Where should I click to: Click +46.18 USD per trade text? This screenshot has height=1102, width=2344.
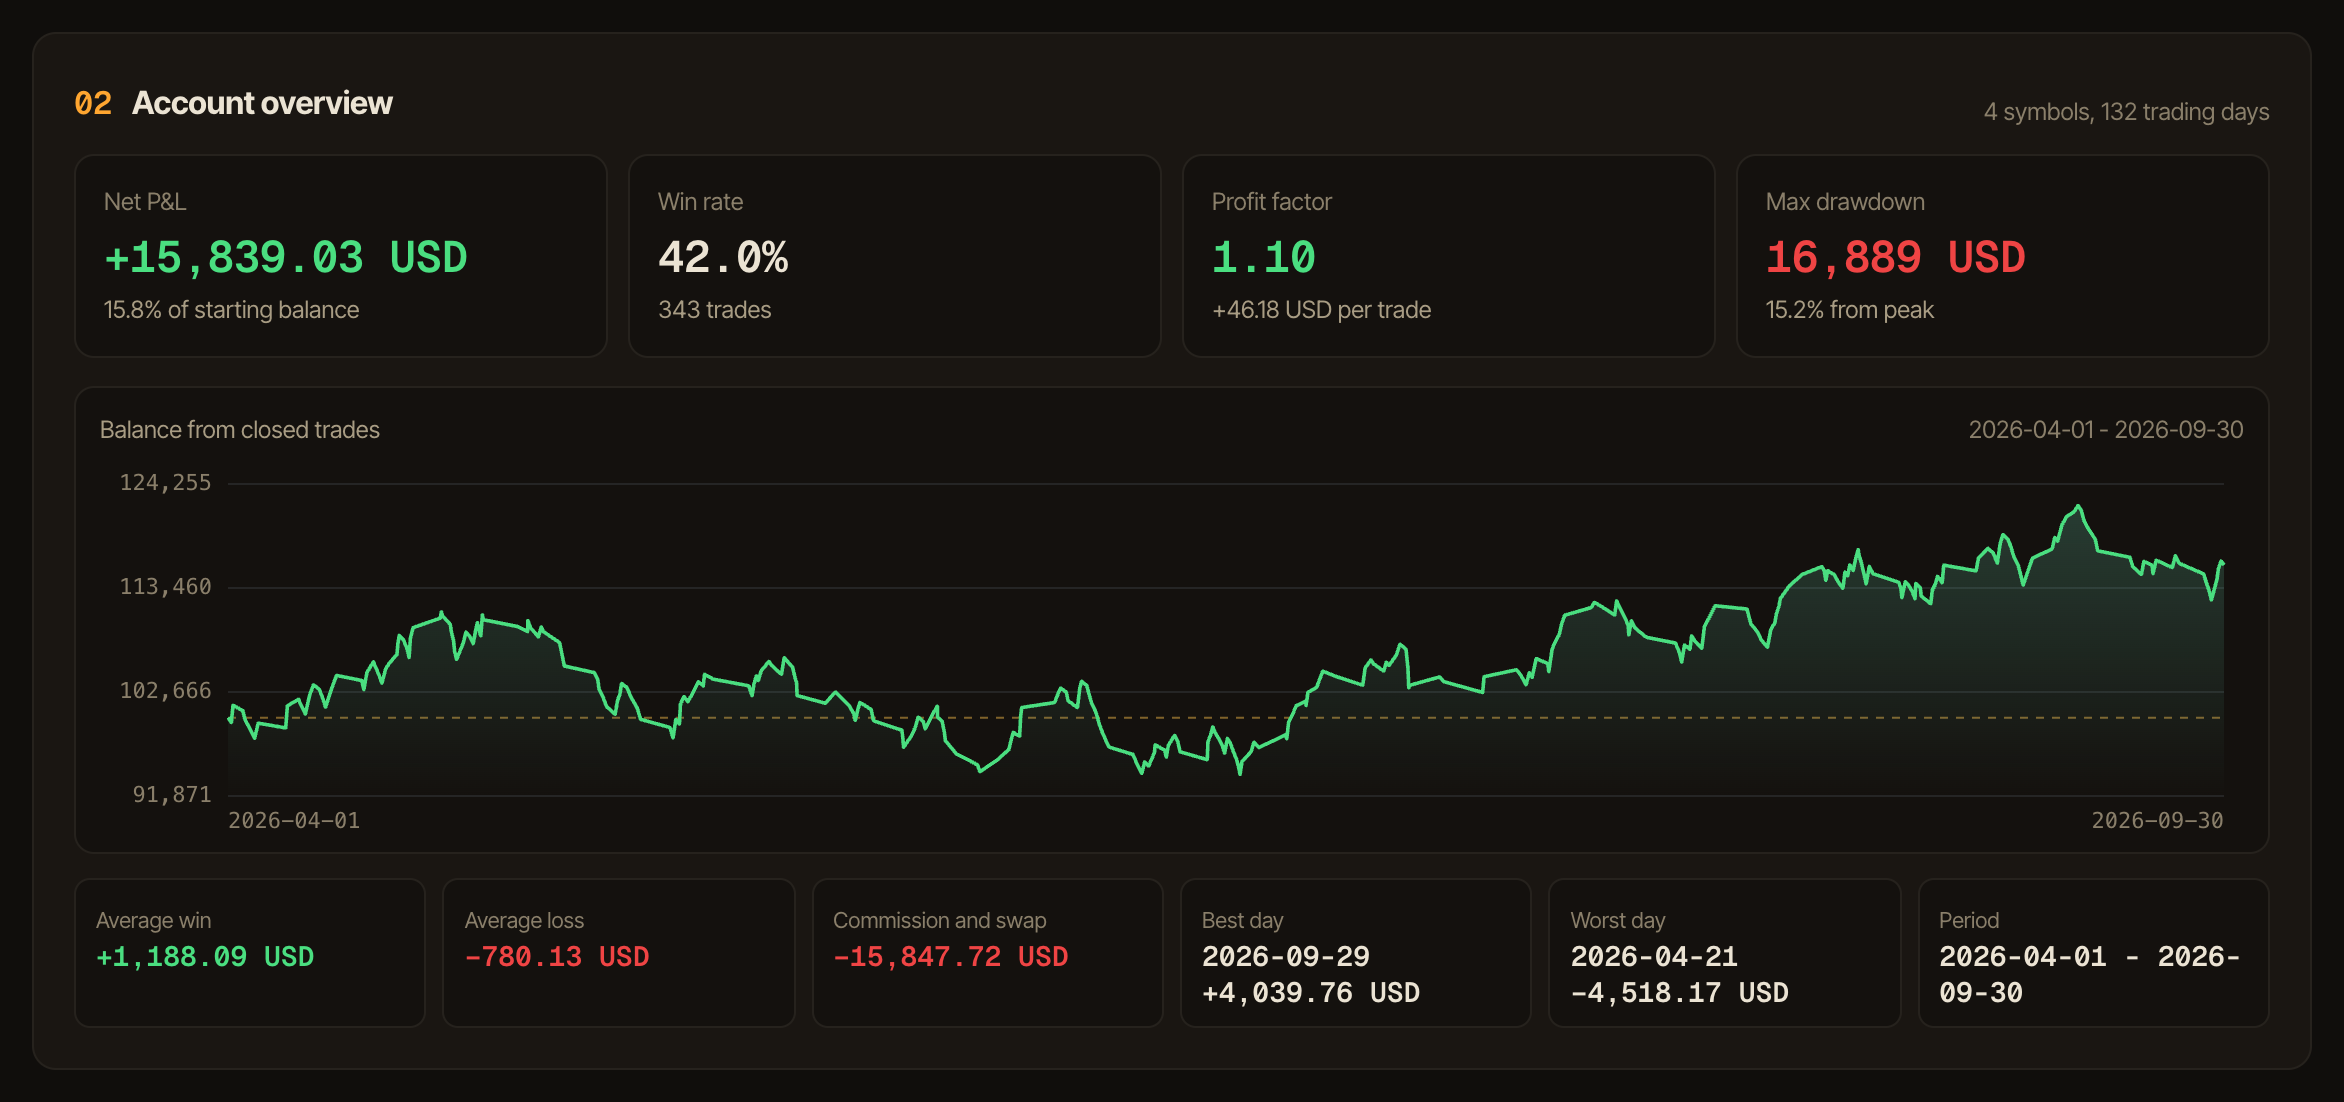pyautogui.click(x=1321, y=310)
